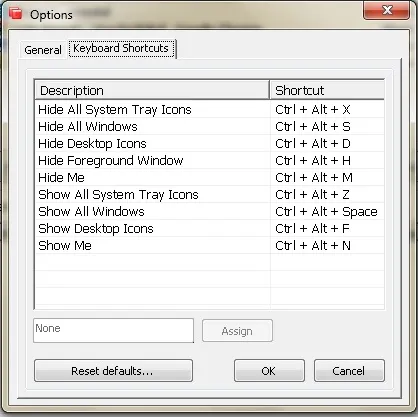This screenshot has height=417, width=418.
Task: Click the red Options app icon in title bar
Action: point(15,14)
